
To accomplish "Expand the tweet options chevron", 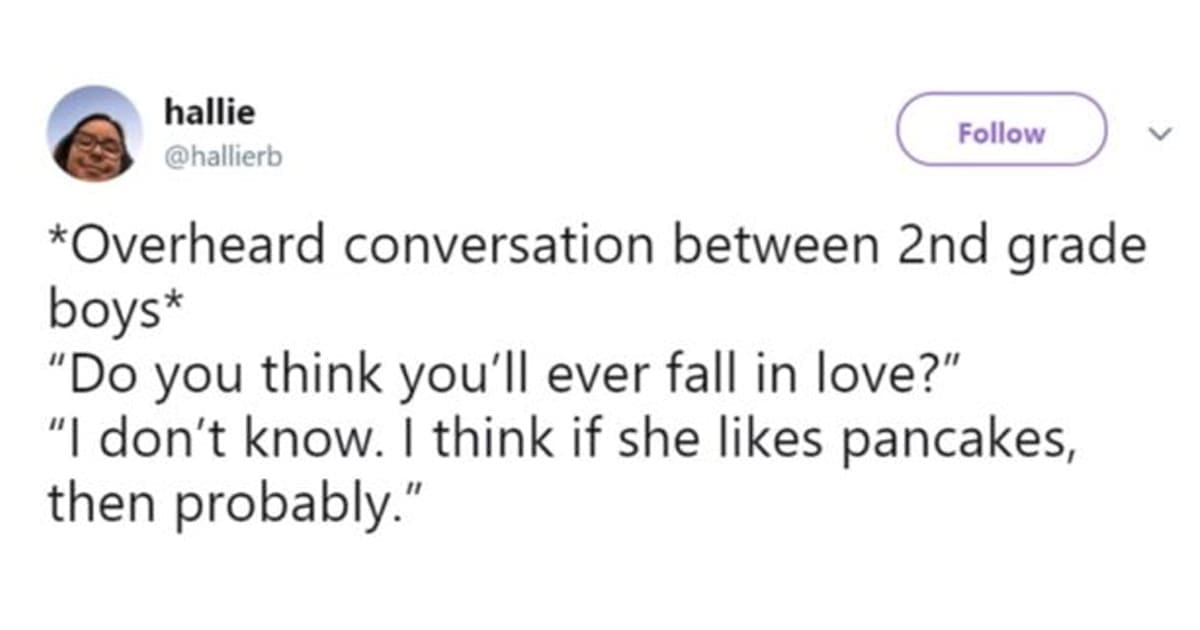I will tap(1158, 132).
